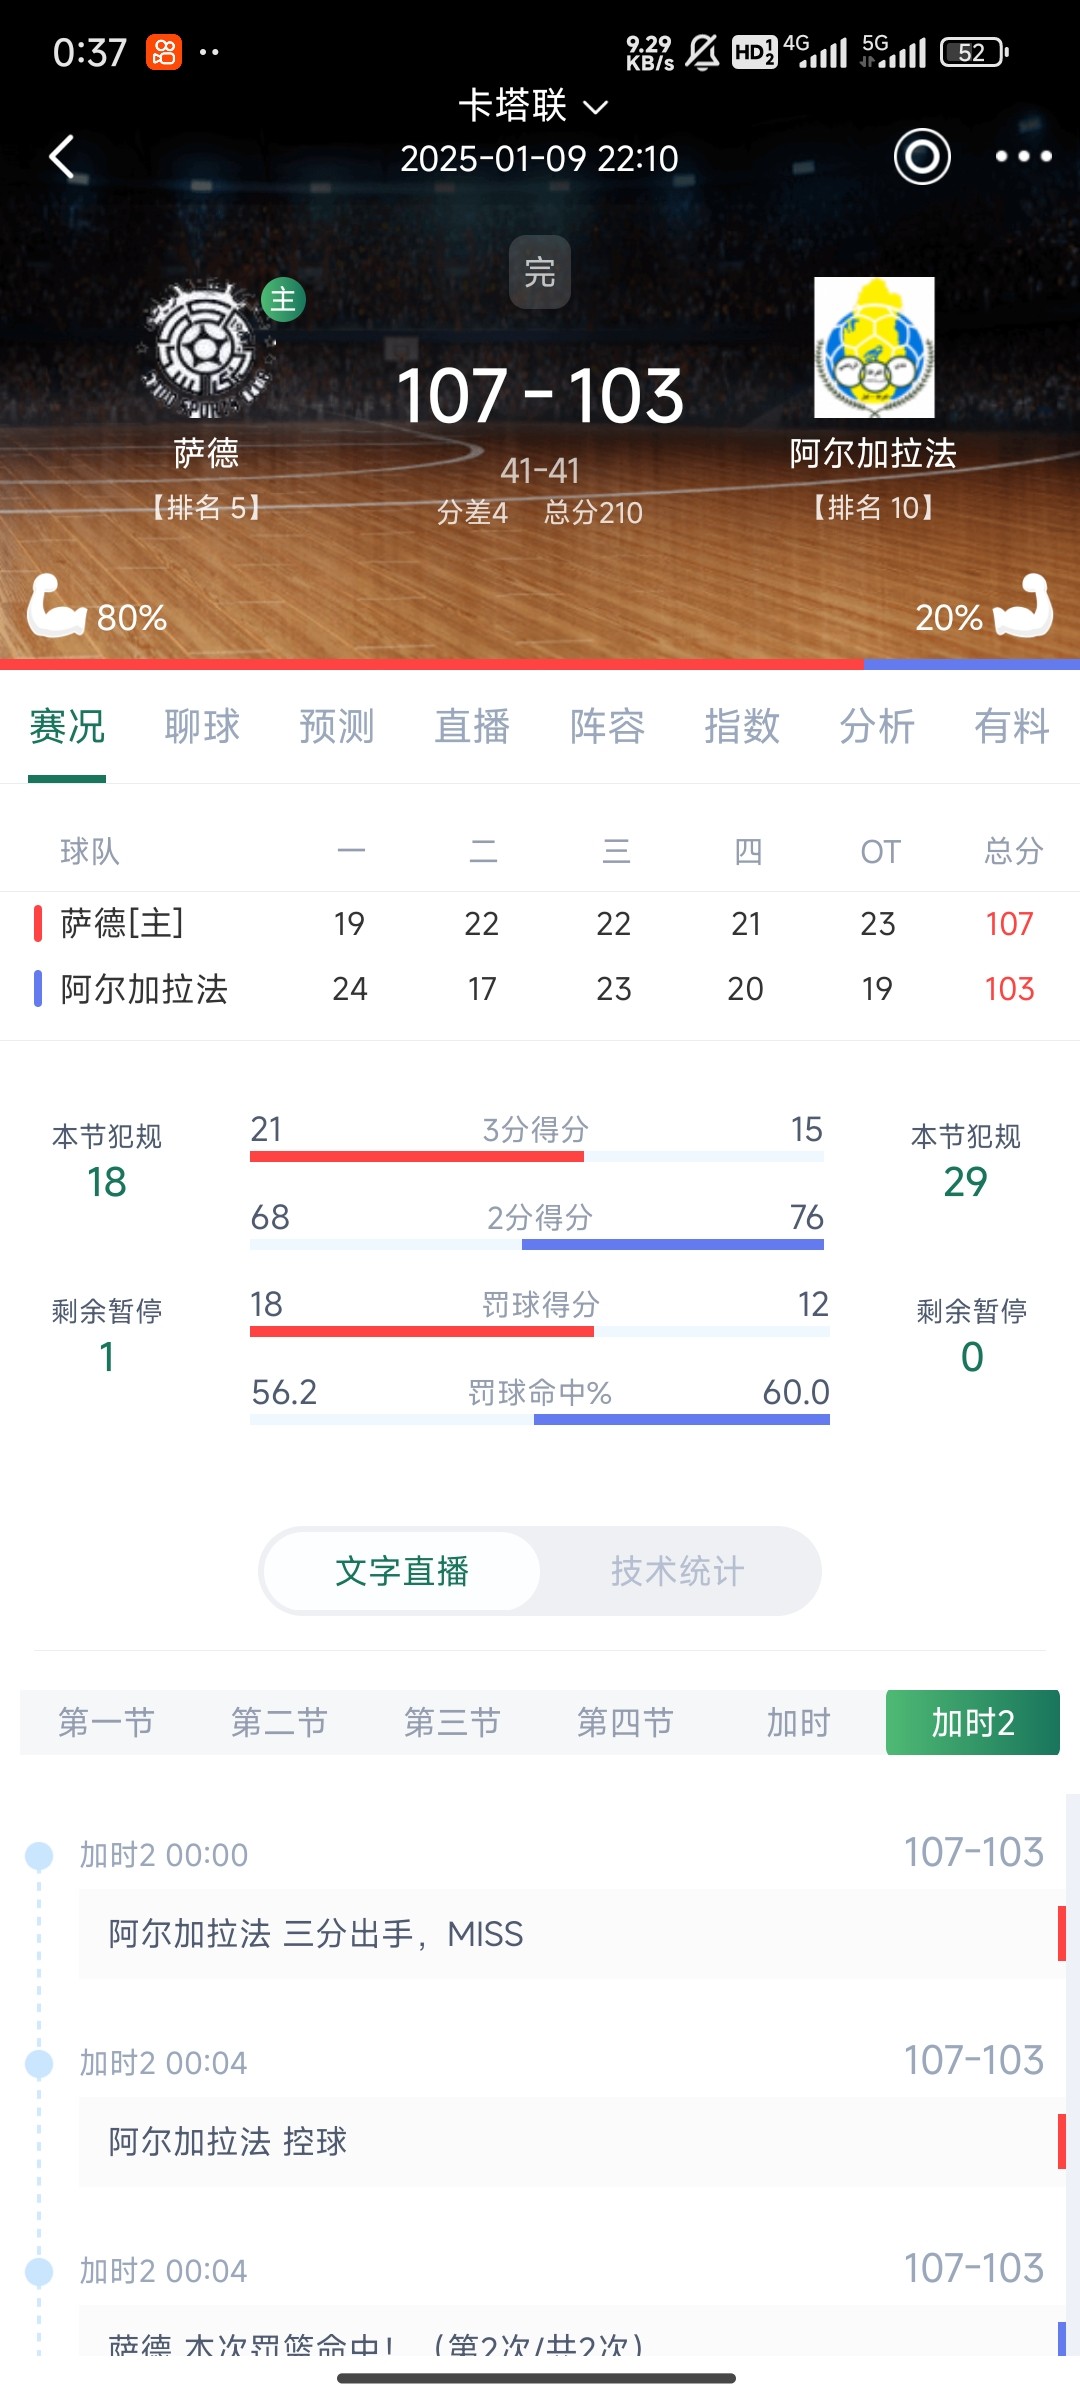Image resolution: width=1080 pixels, height=2400 pixels.
Task: Open the 预测 prediction tab
Action: (x=337, y=727)
